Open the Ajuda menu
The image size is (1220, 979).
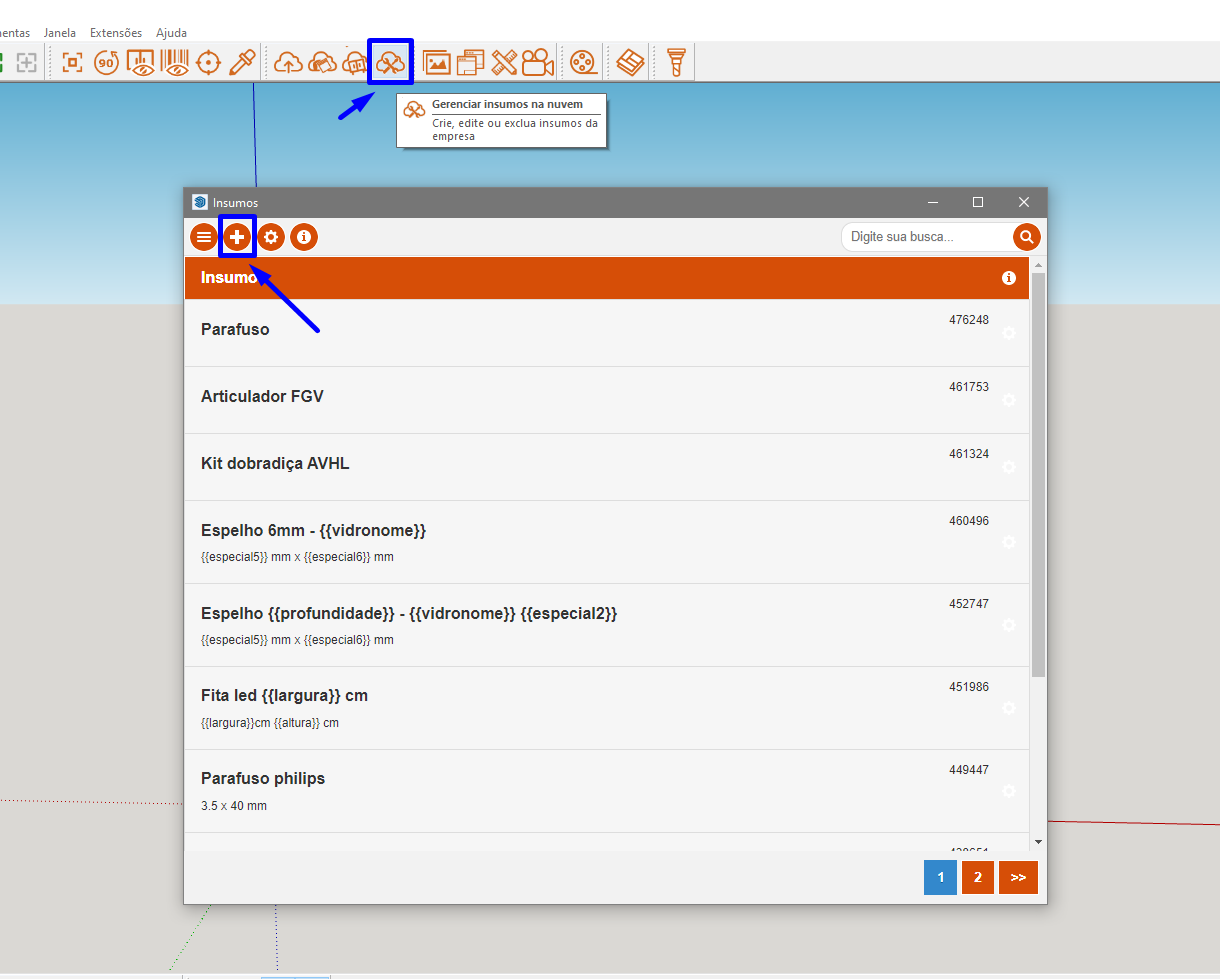tap(171, 33)
